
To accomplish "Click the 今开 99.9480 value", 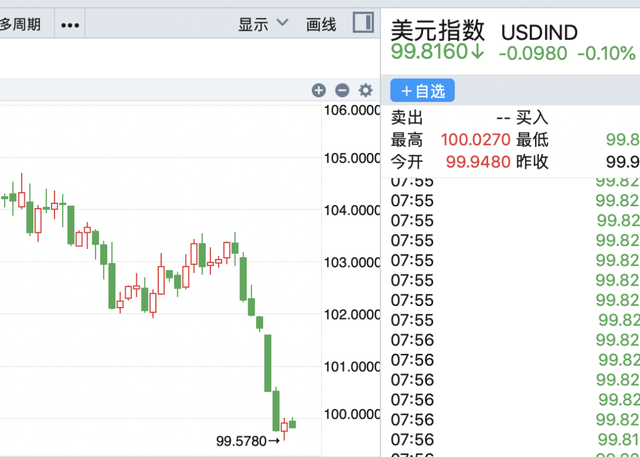I will pos(478,162).
